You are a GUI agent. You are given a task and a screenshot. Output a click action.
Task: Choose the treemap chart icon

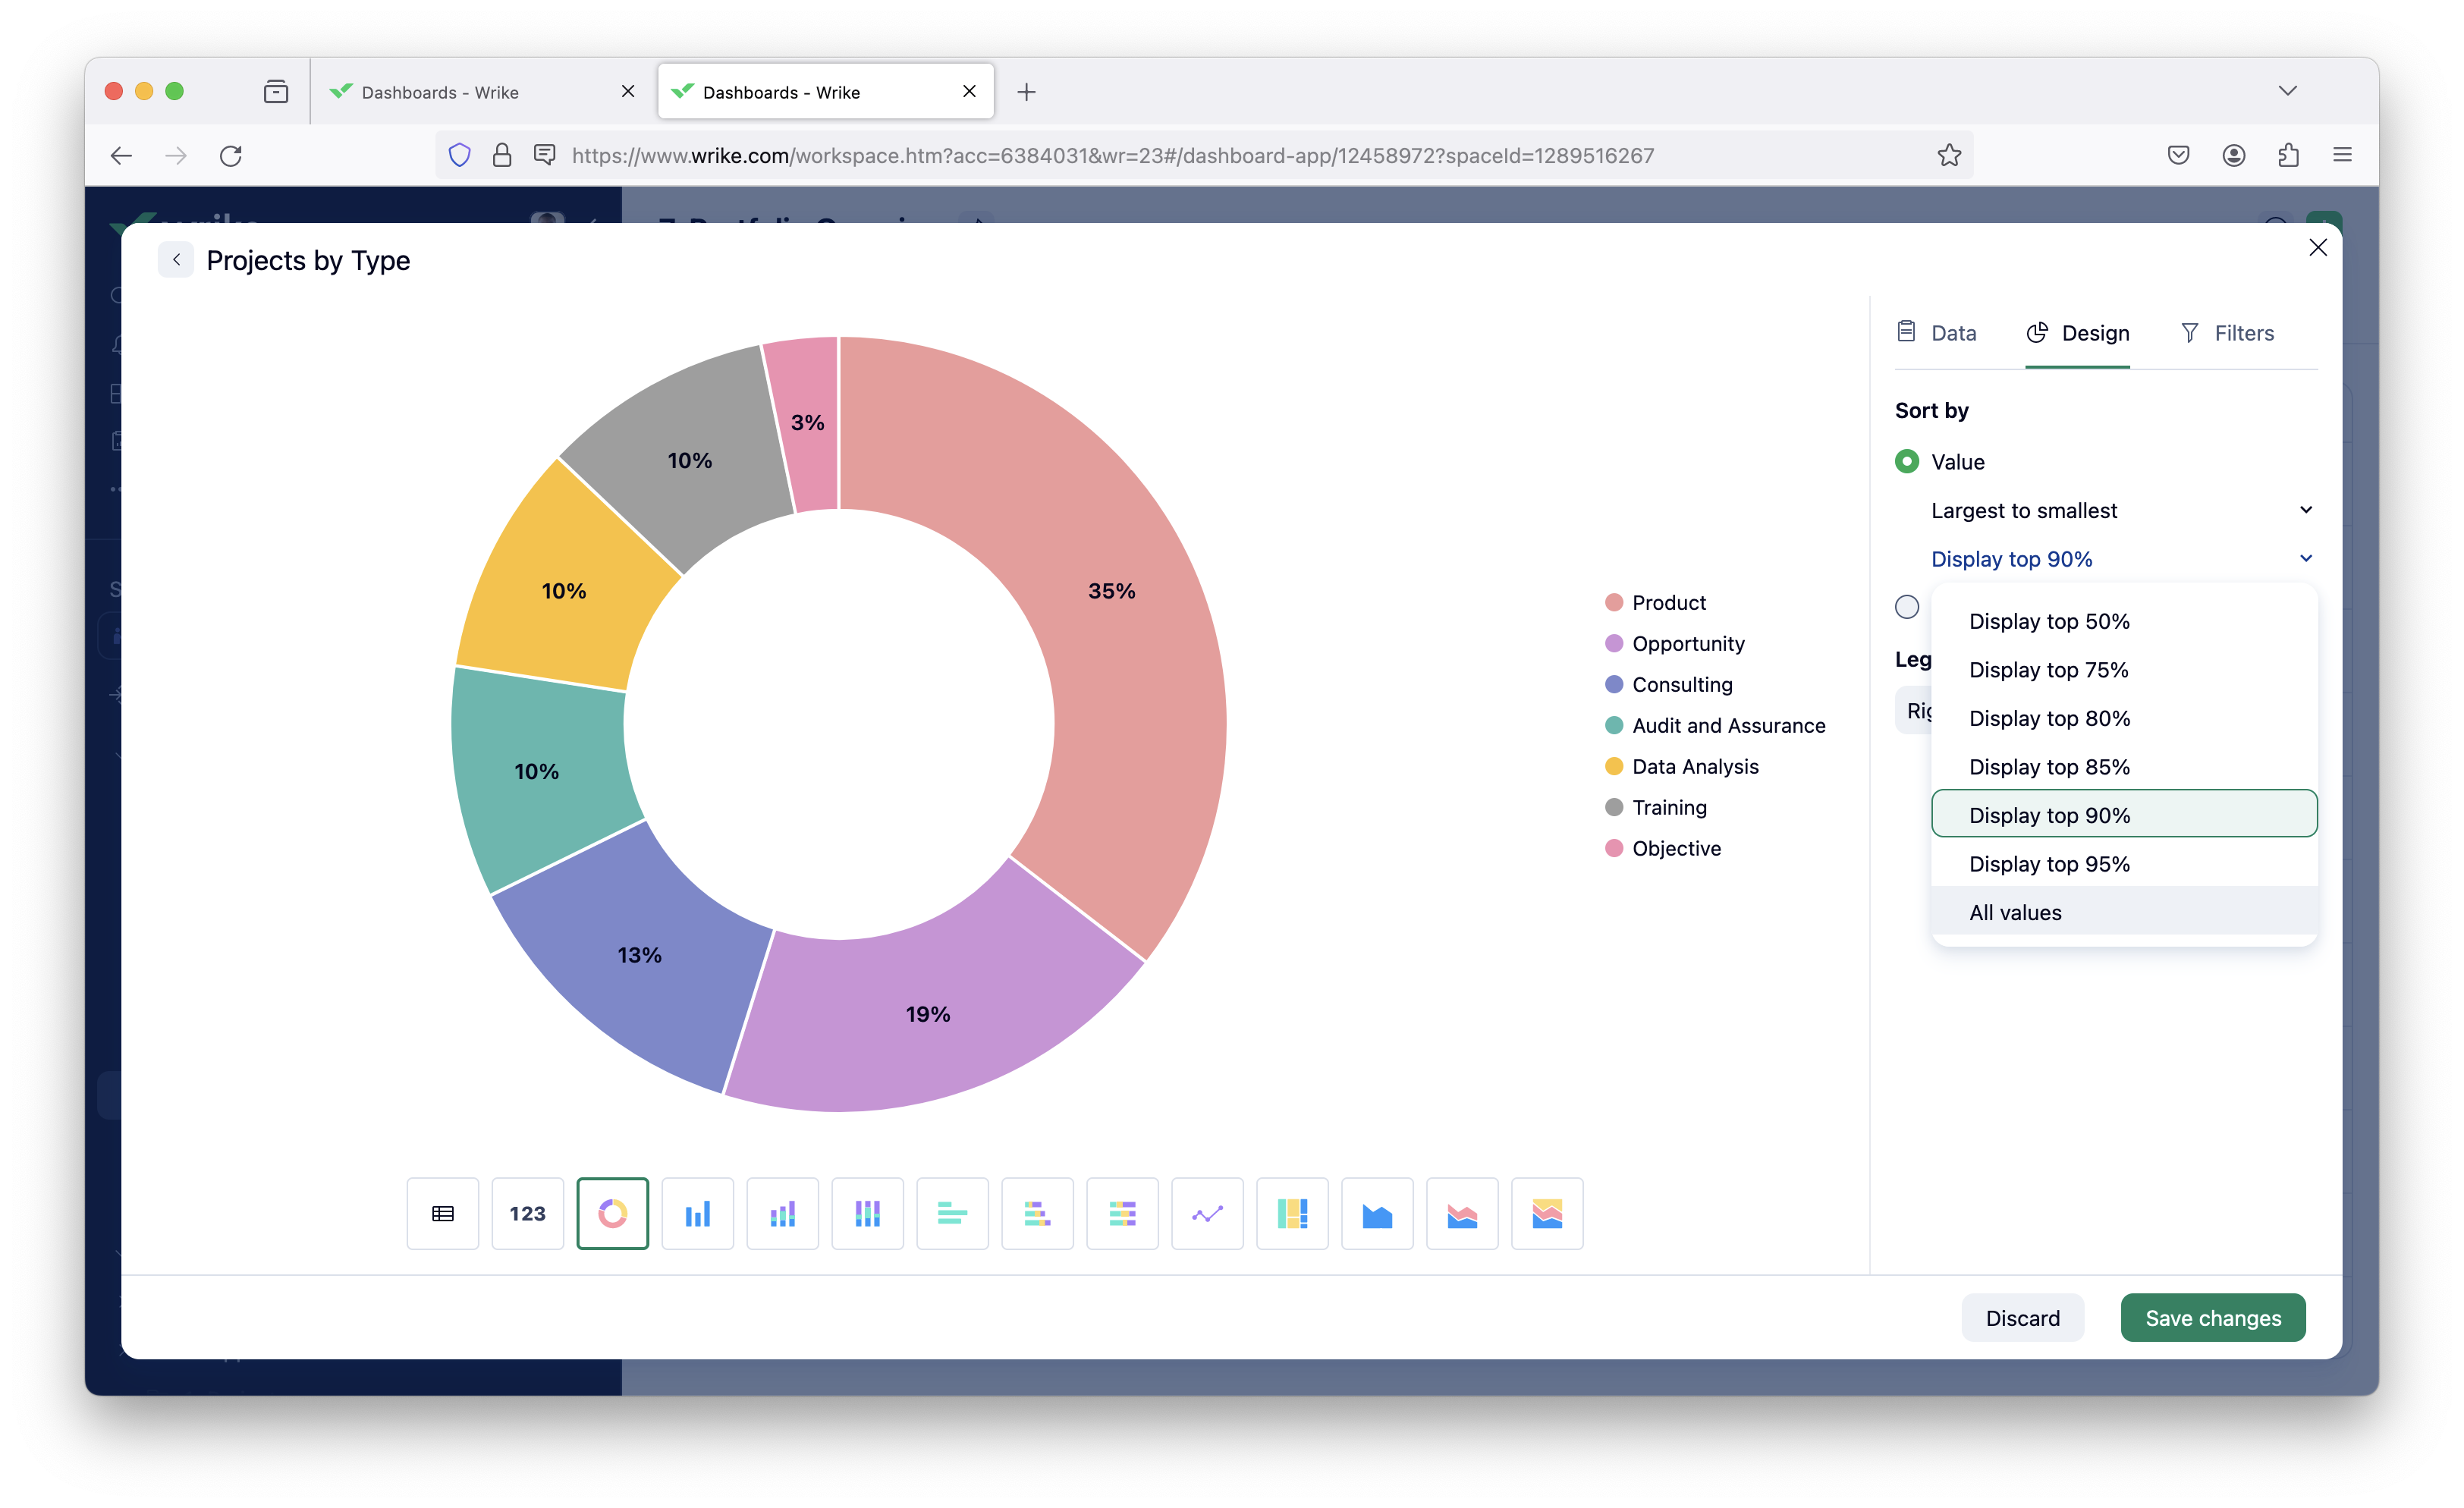[x=1292, y=1214]
